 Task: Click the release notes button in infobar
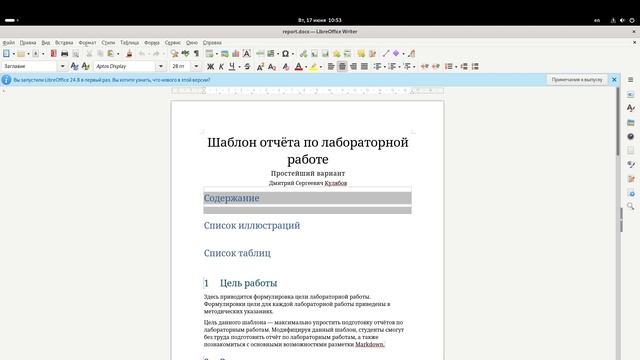coord(577,80)
